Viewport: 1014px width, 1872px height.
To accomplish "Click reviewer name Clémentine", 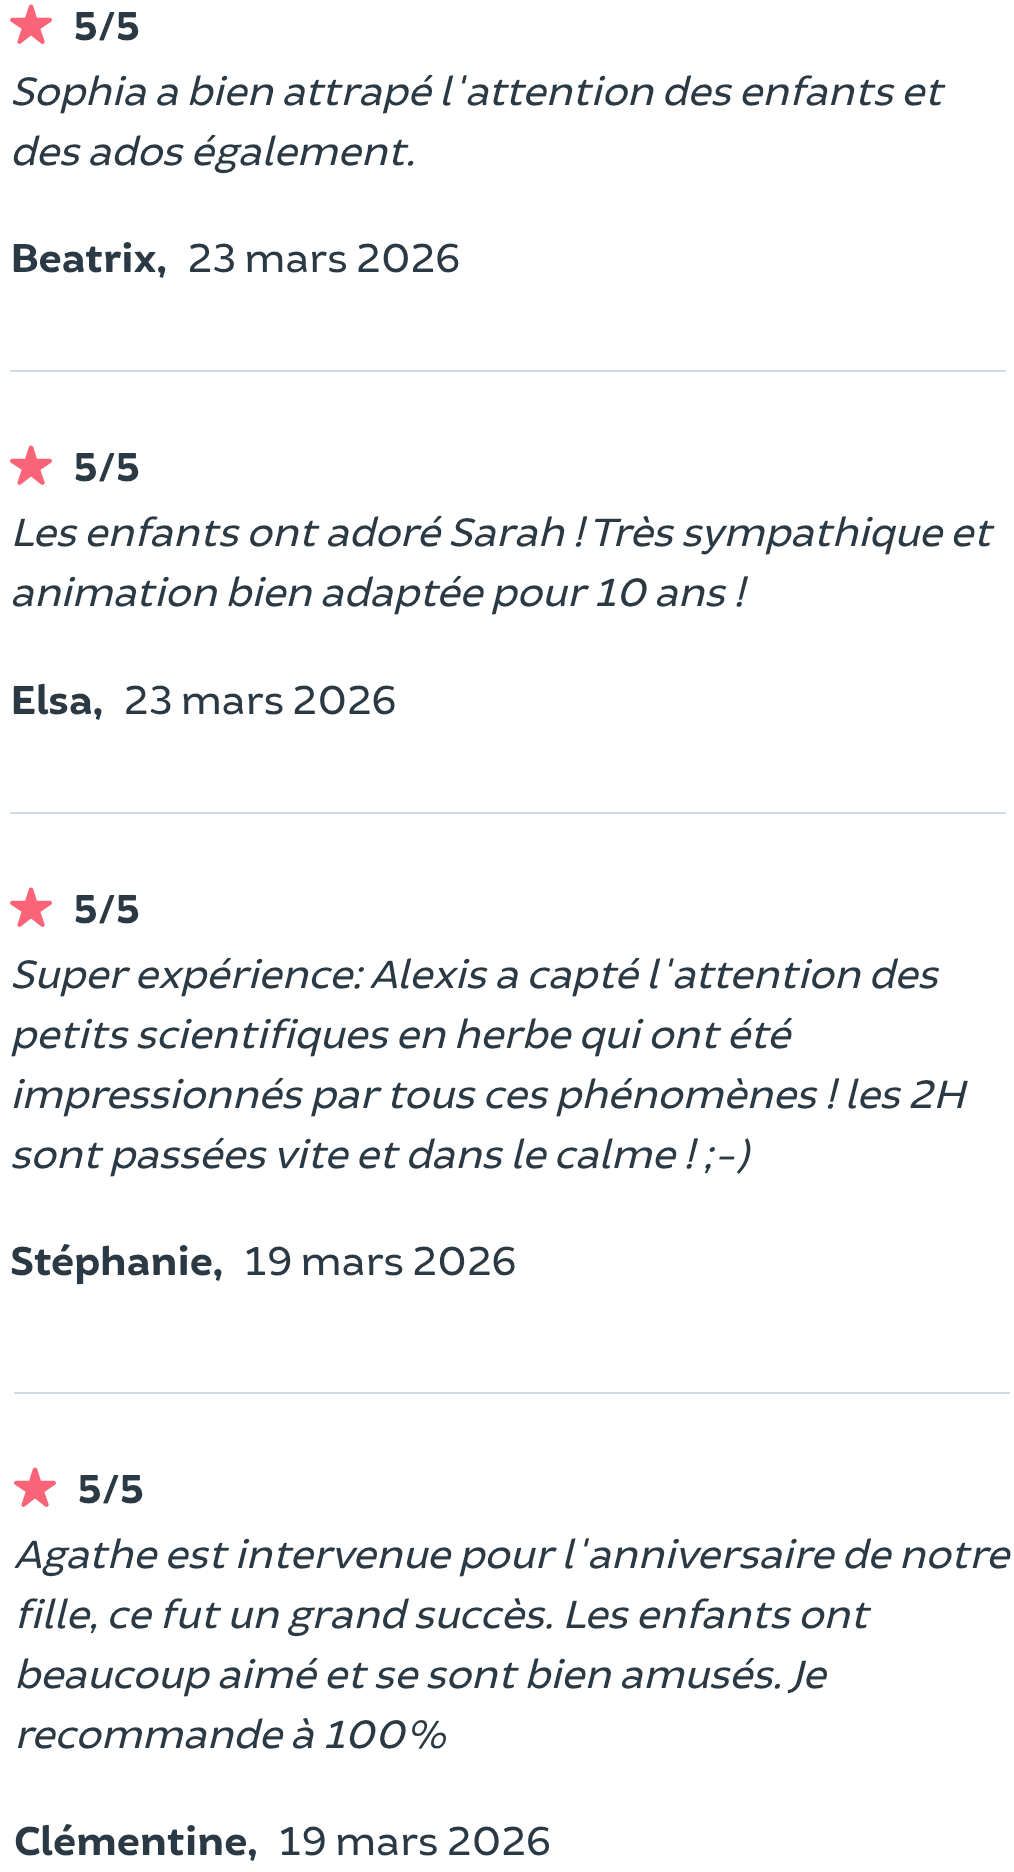I will (x=135, y=1841).
